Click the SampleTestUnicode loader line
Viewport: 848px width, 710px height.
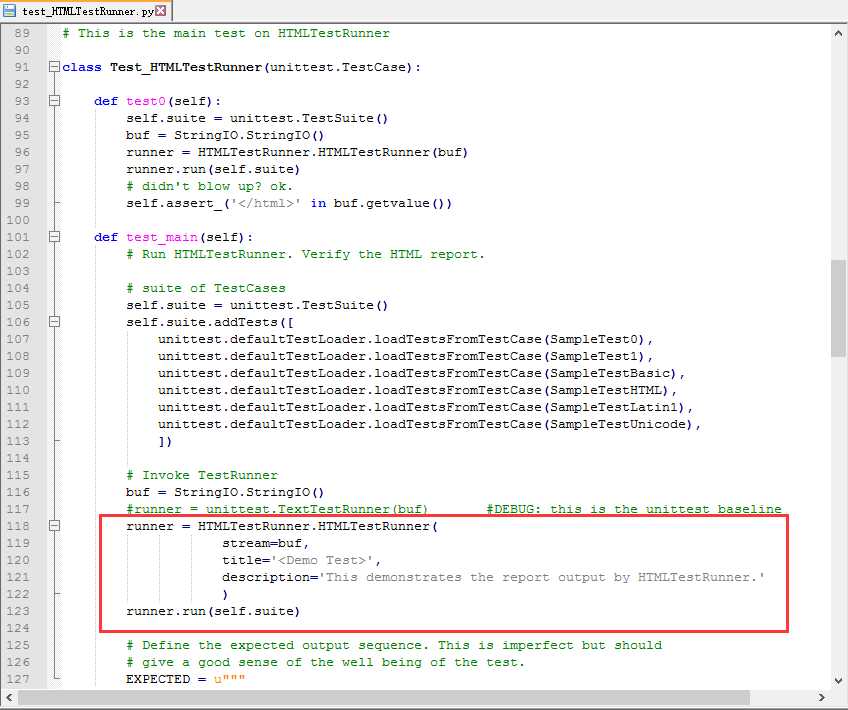tap(429, 424)
